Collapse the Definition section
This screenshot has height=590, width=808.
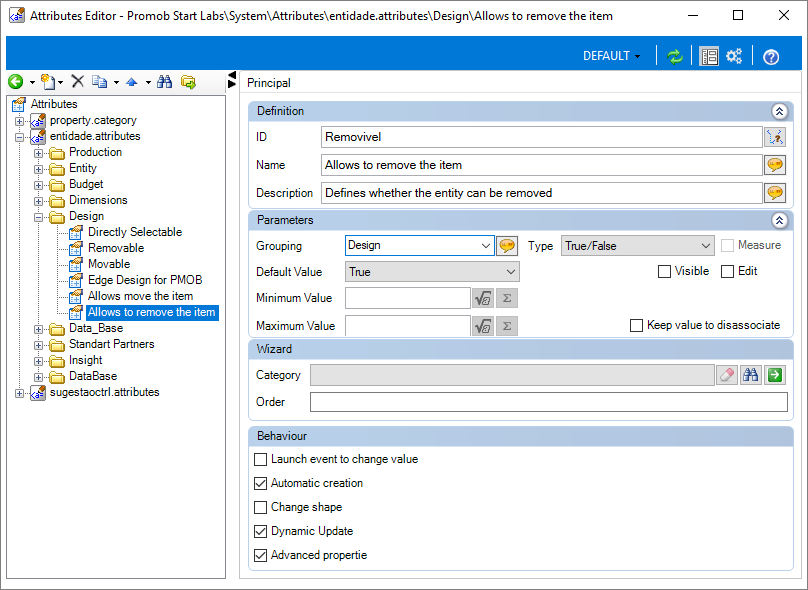779,111
